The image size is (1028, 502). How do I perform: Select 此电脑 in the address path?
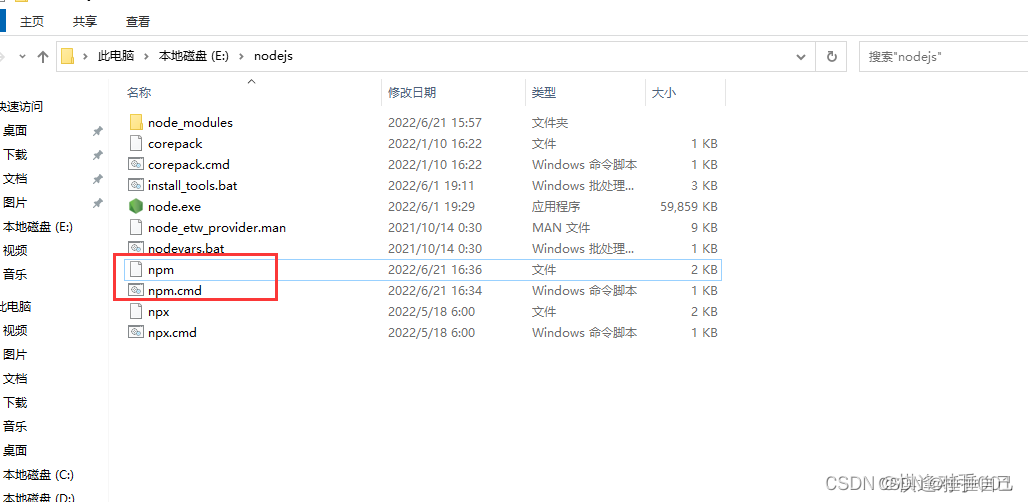[116, 56]
